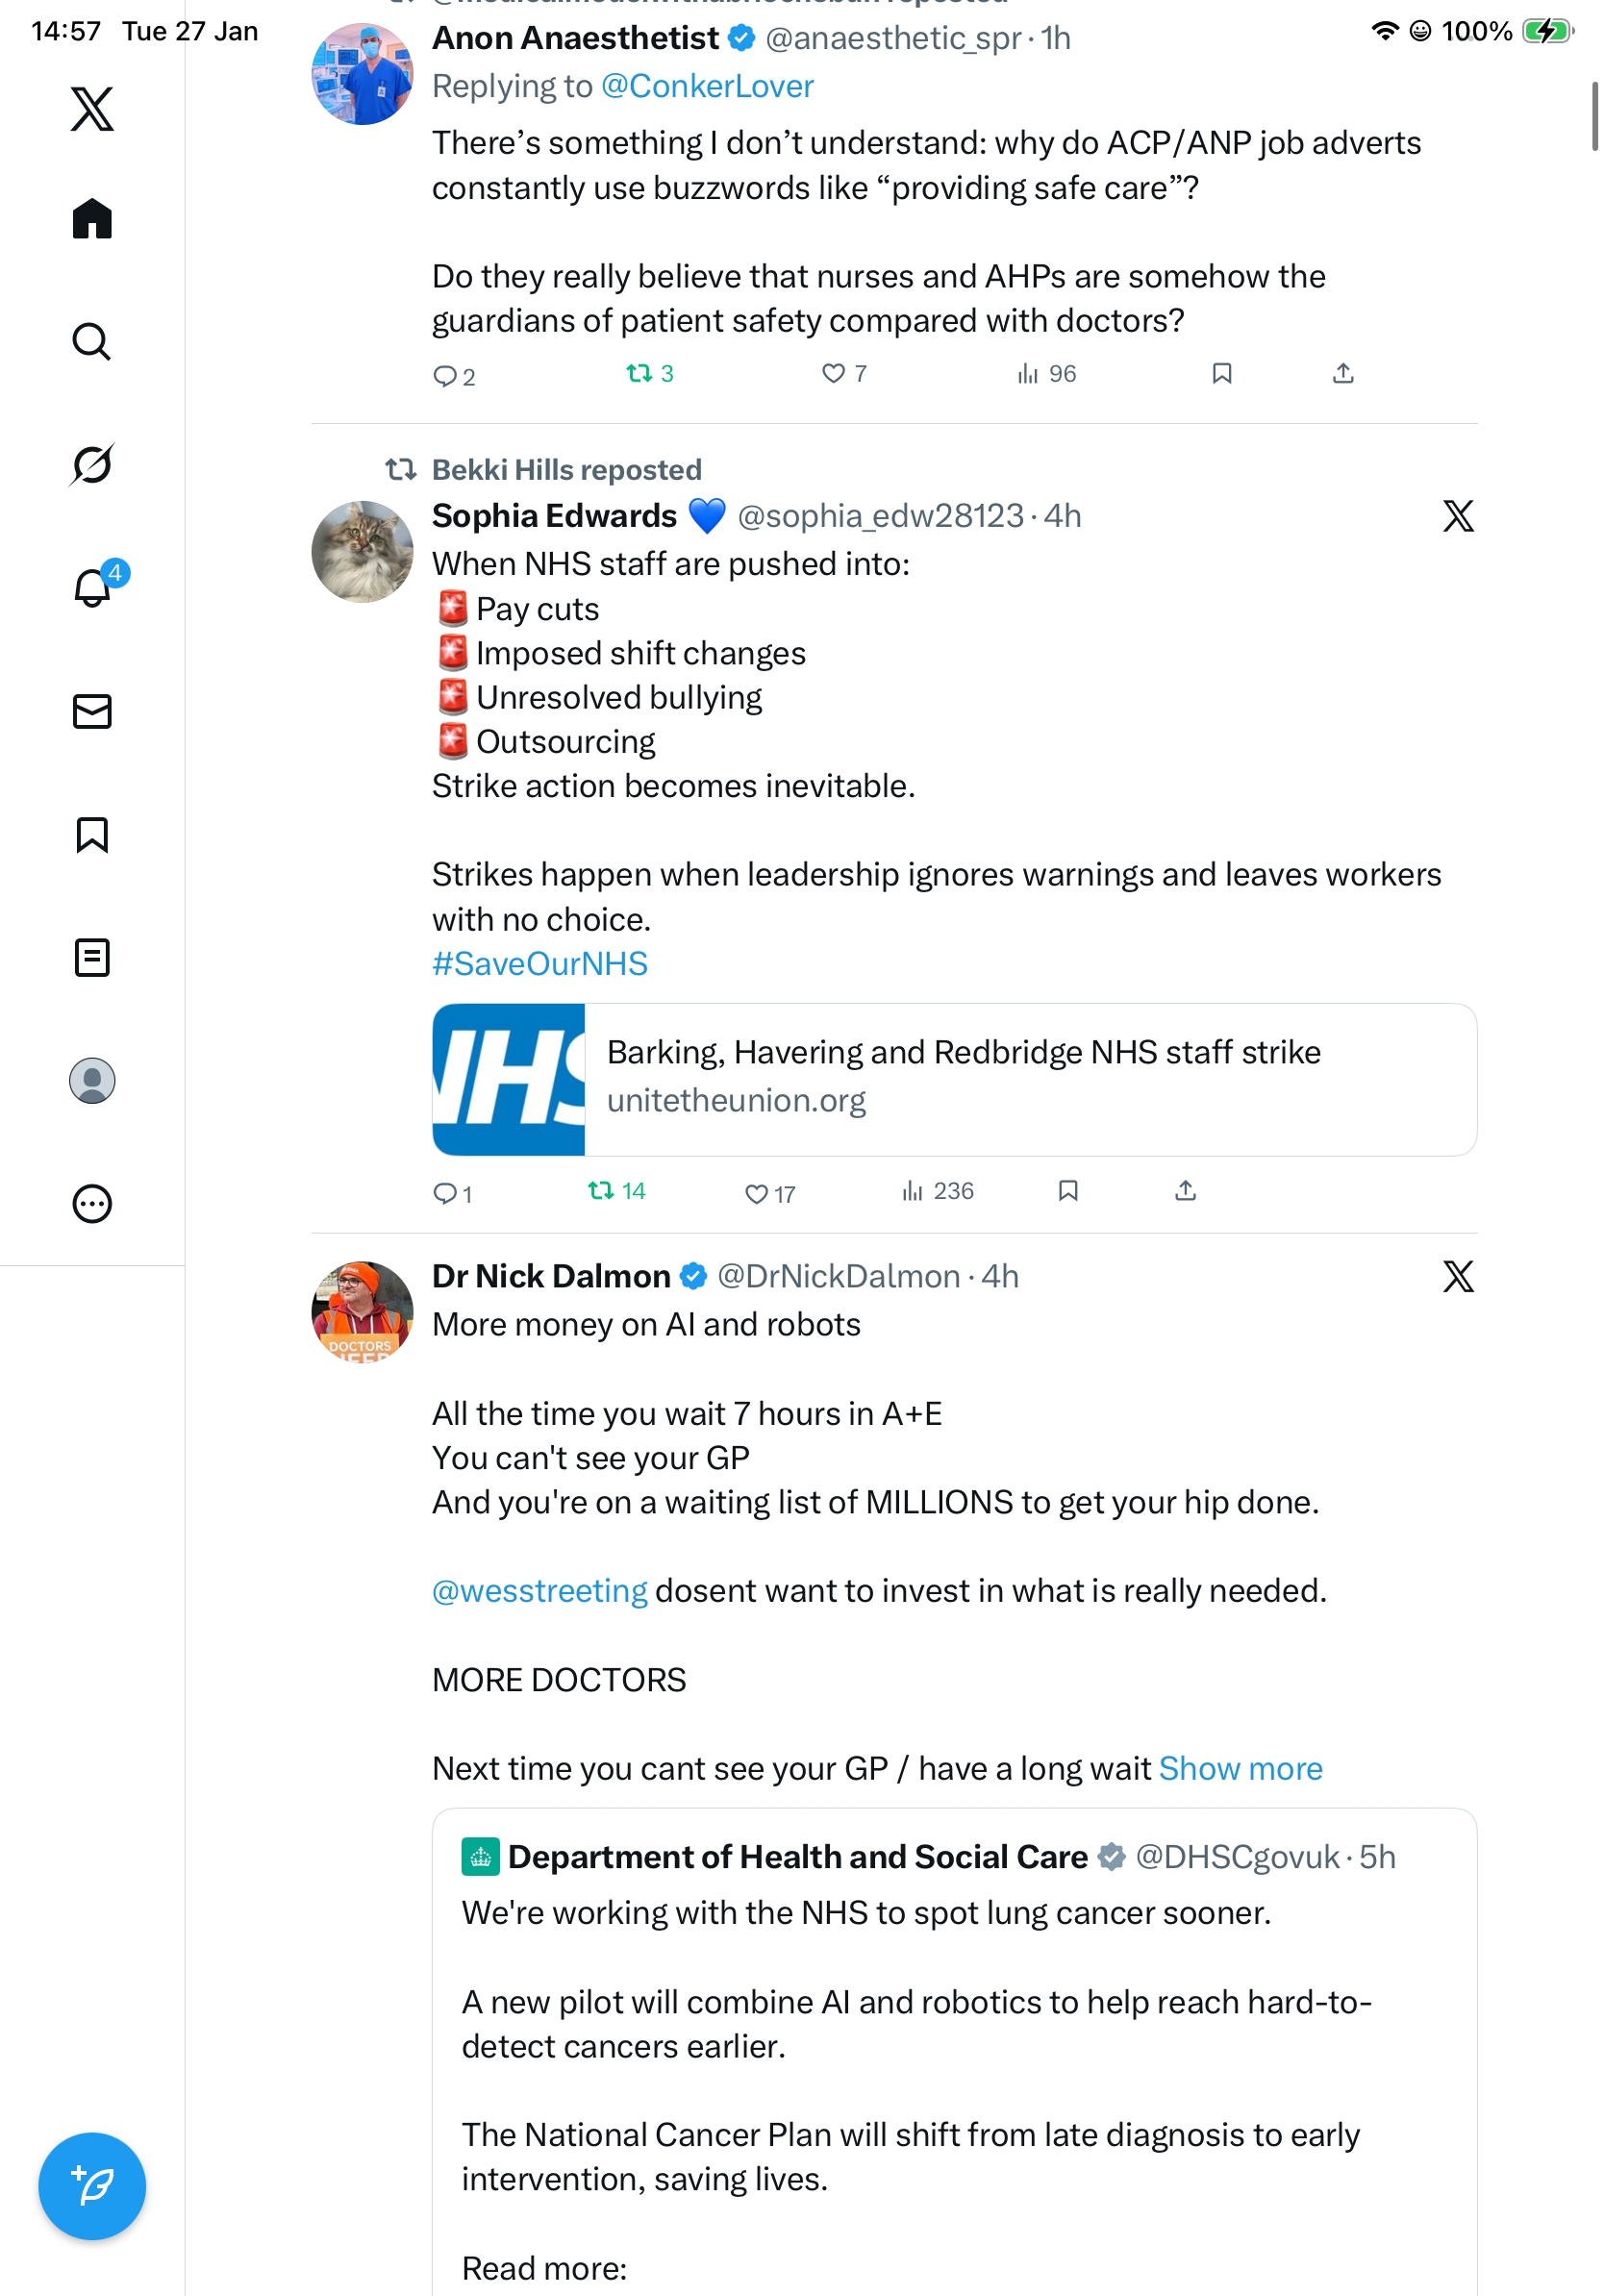Open the More options circle menu
This screenshot has height=2296, width=1604.
92,1203
